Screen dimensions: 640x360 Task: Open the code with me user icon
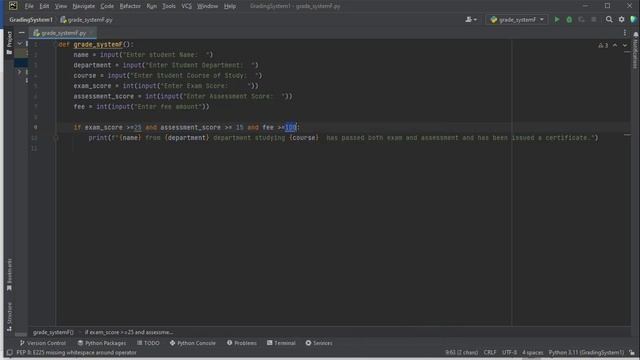tap(471, 20)
